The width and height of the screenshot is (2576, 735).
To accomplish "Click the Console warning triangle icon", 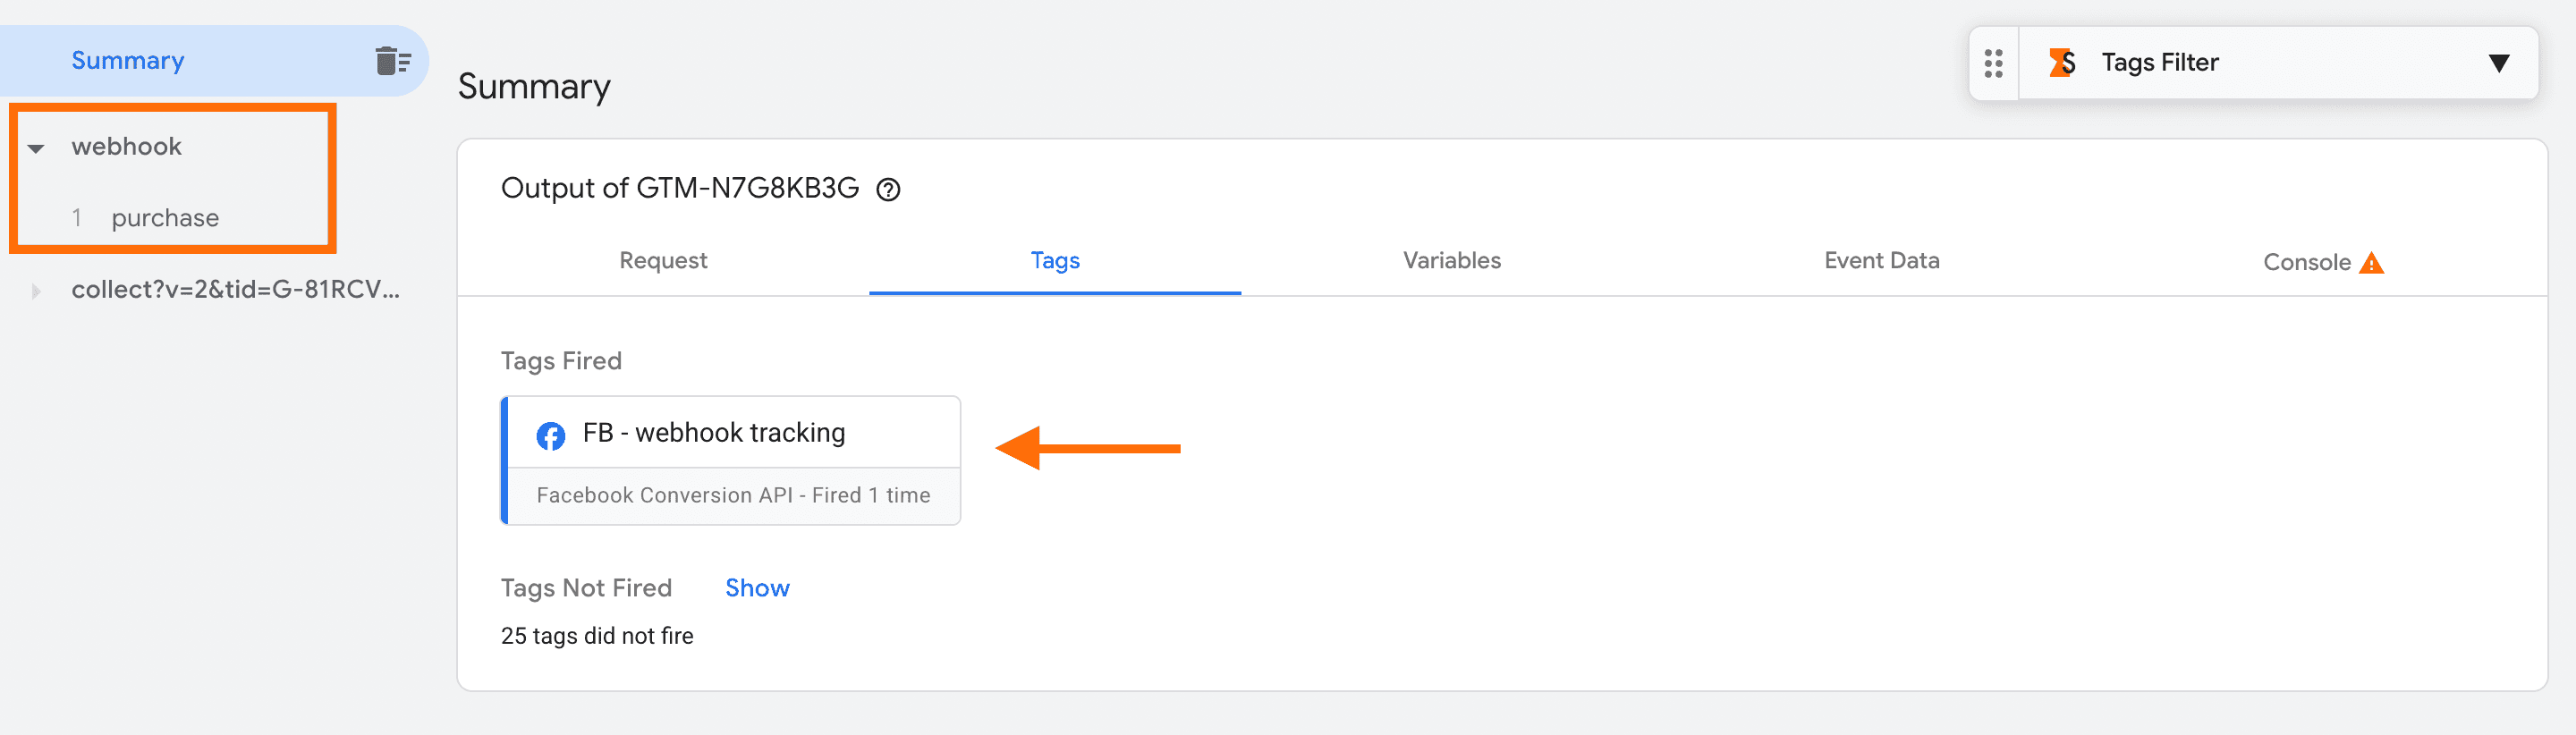I will 2372,261.
